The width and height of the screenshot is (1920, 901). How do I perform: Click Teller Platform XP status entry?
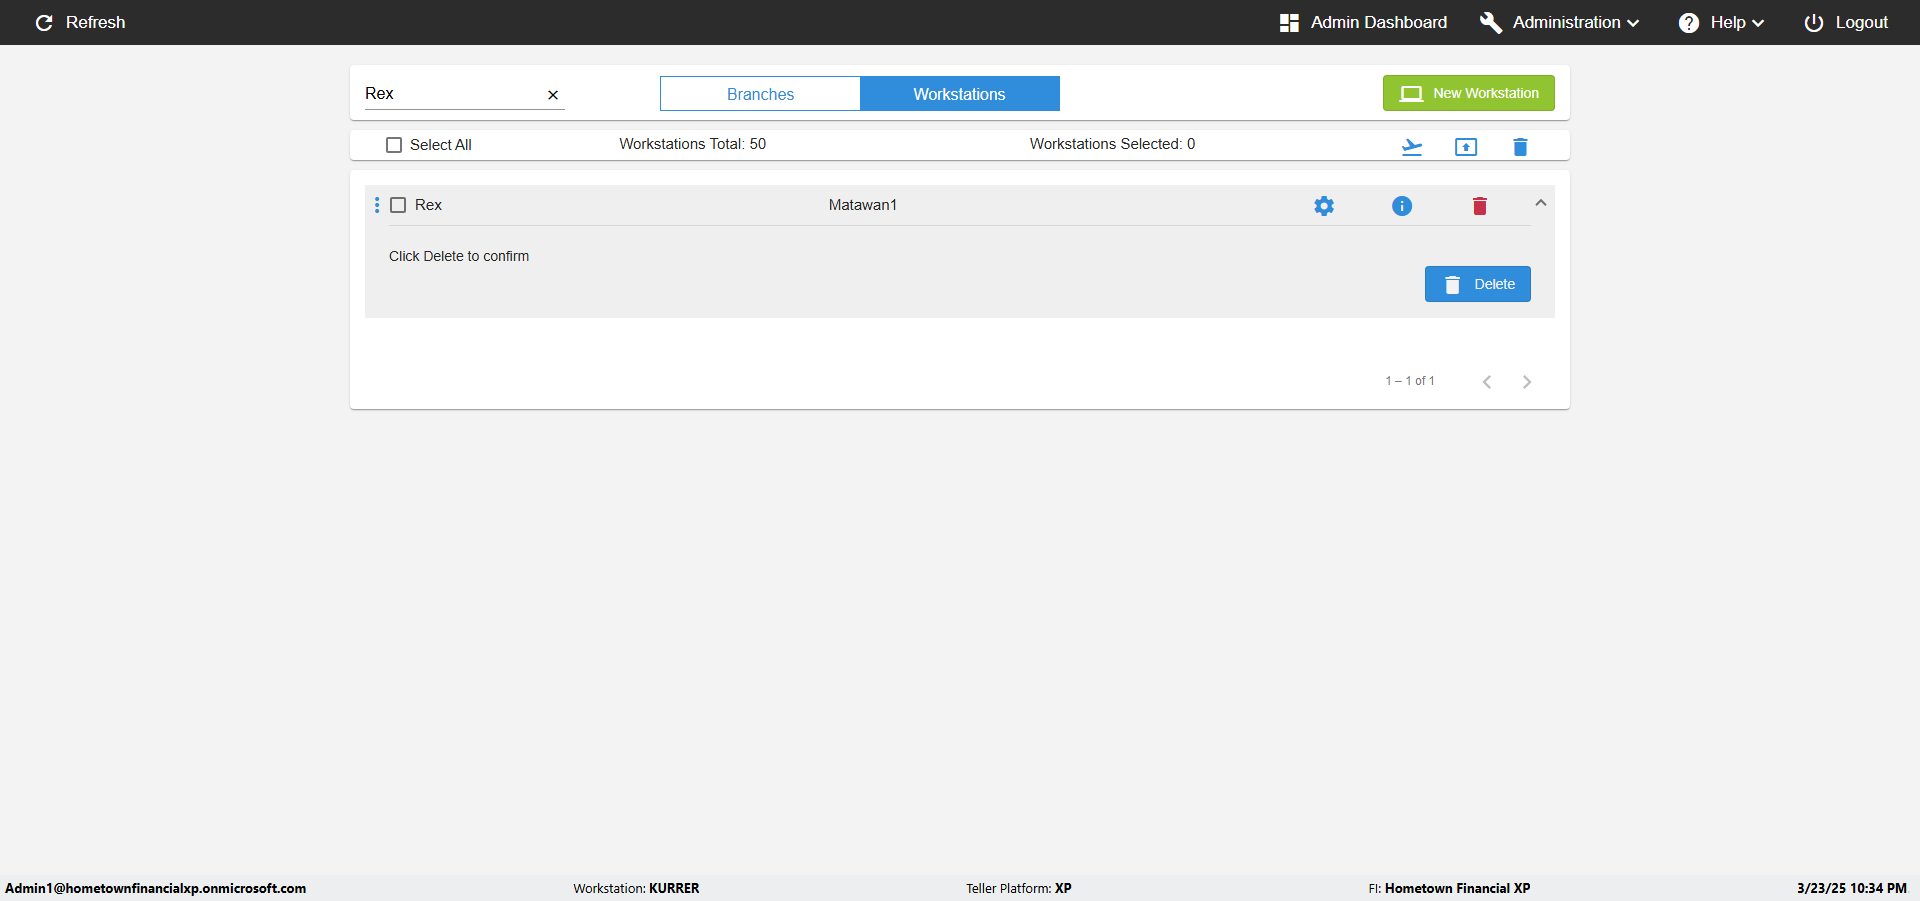1019,888
